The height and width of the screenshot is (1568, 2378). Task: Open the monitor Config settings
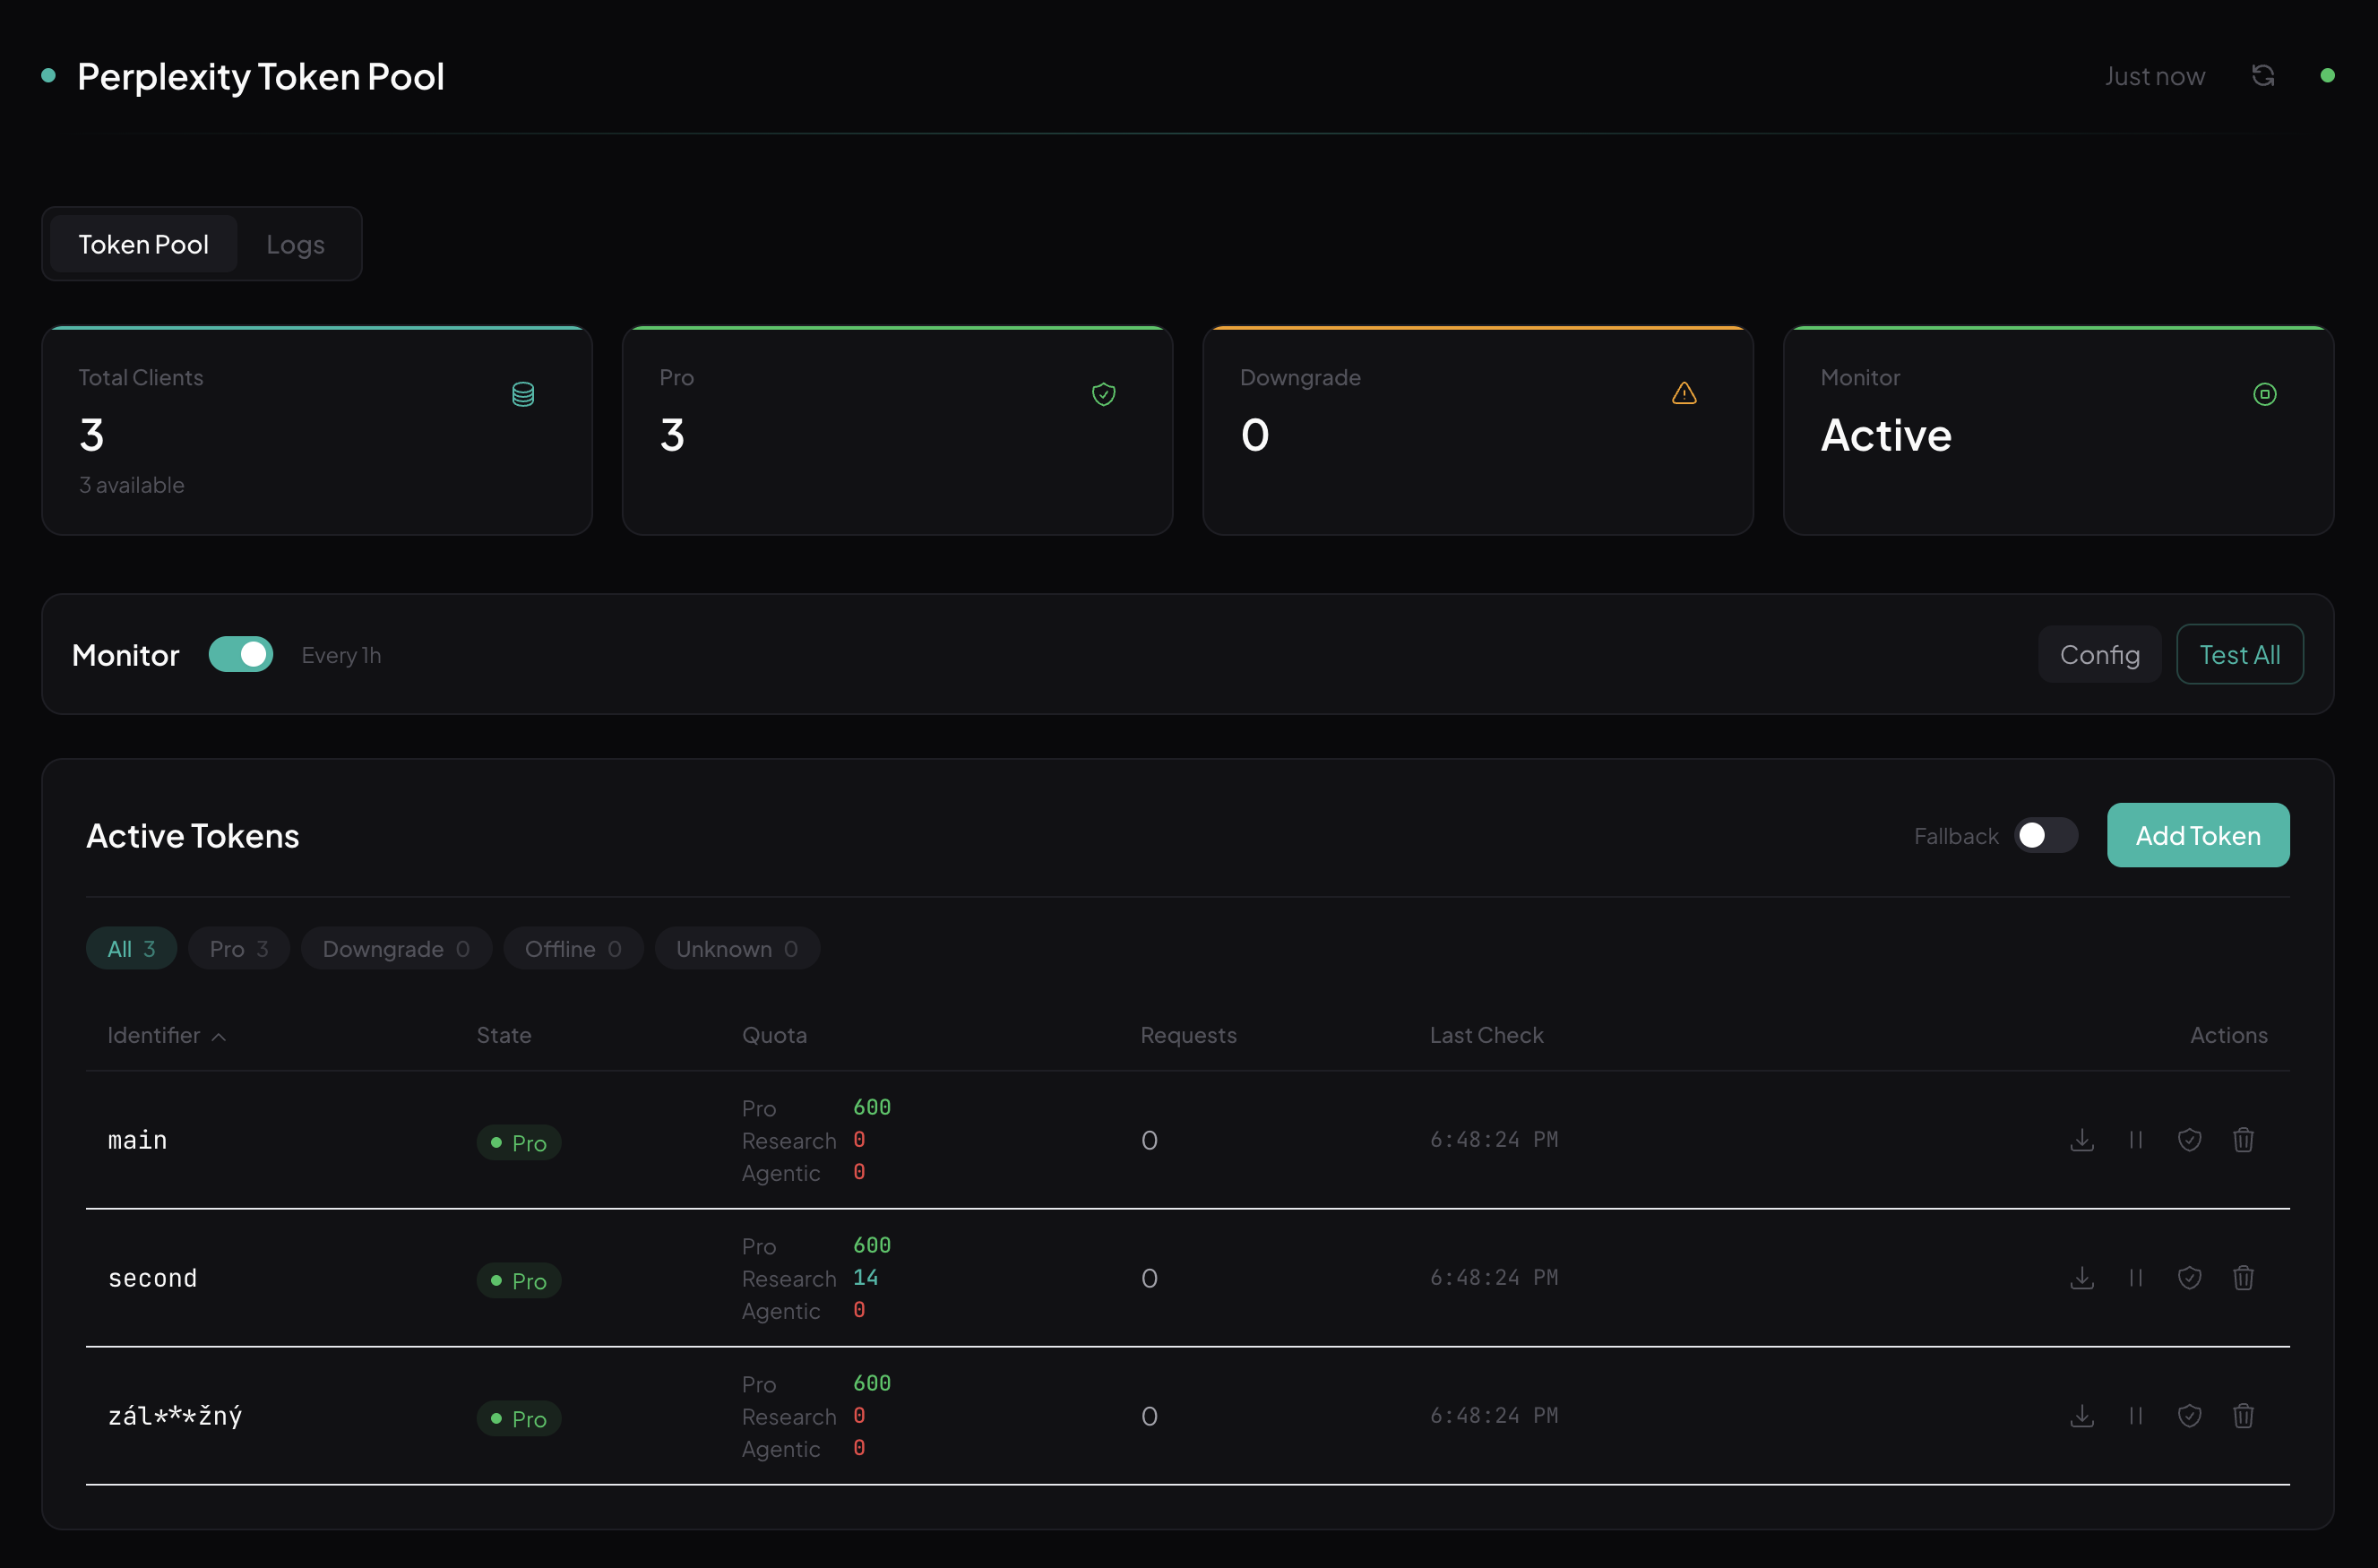coord(2099,654)
